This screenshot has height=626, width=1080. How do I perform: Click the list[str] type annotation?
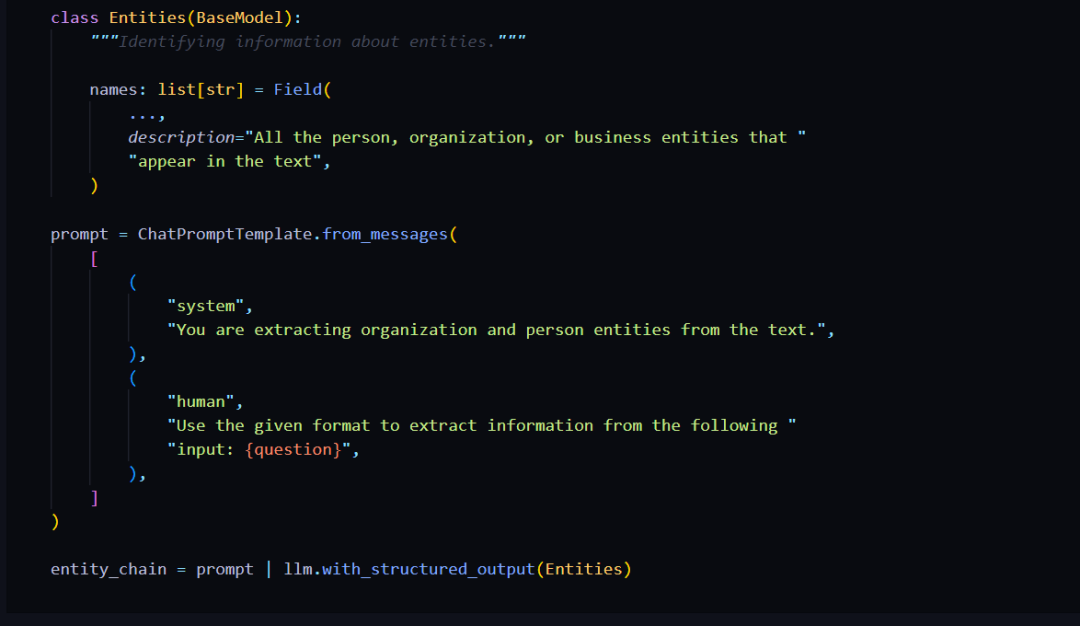[200, 89]
